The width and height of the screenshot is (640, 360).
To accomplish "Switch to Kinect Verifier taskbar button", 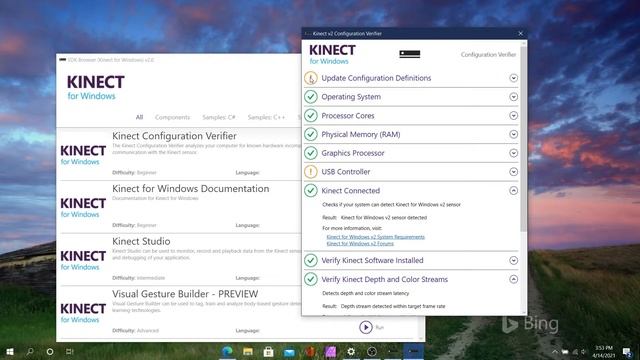I will [413, 351].
